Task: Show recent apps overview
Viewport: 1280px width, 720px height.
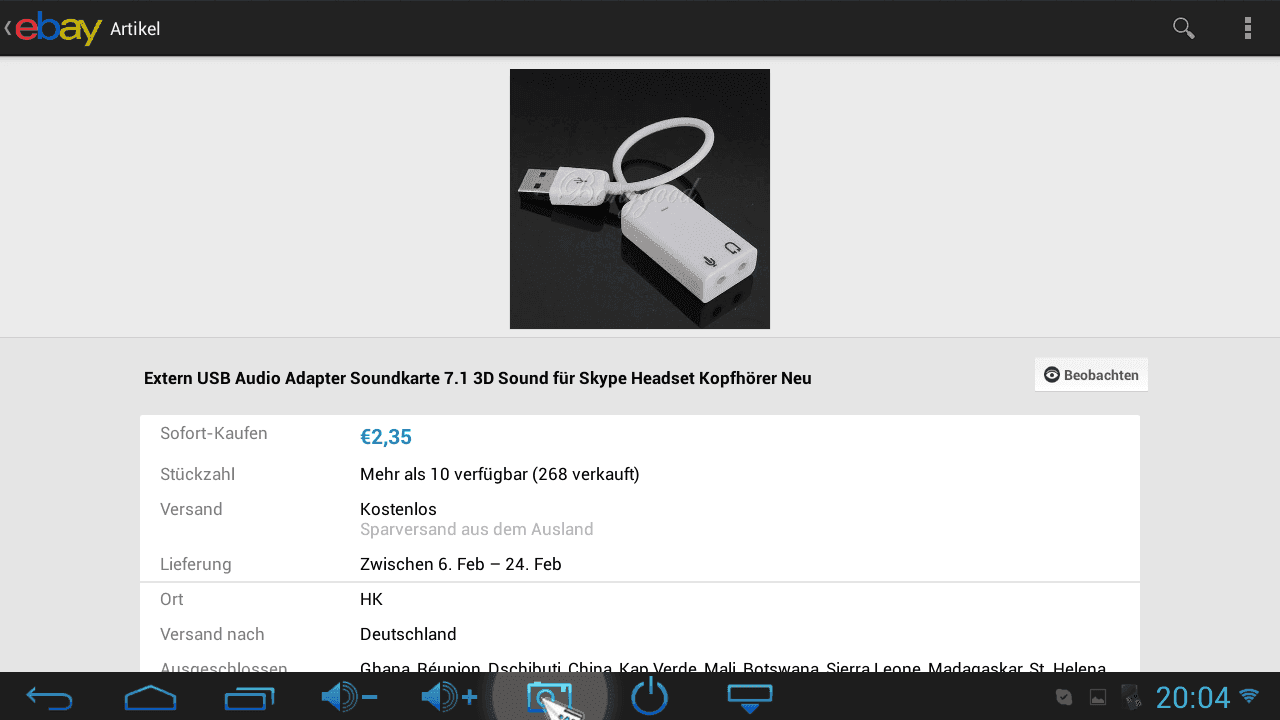Action: (x=249, y=697)
